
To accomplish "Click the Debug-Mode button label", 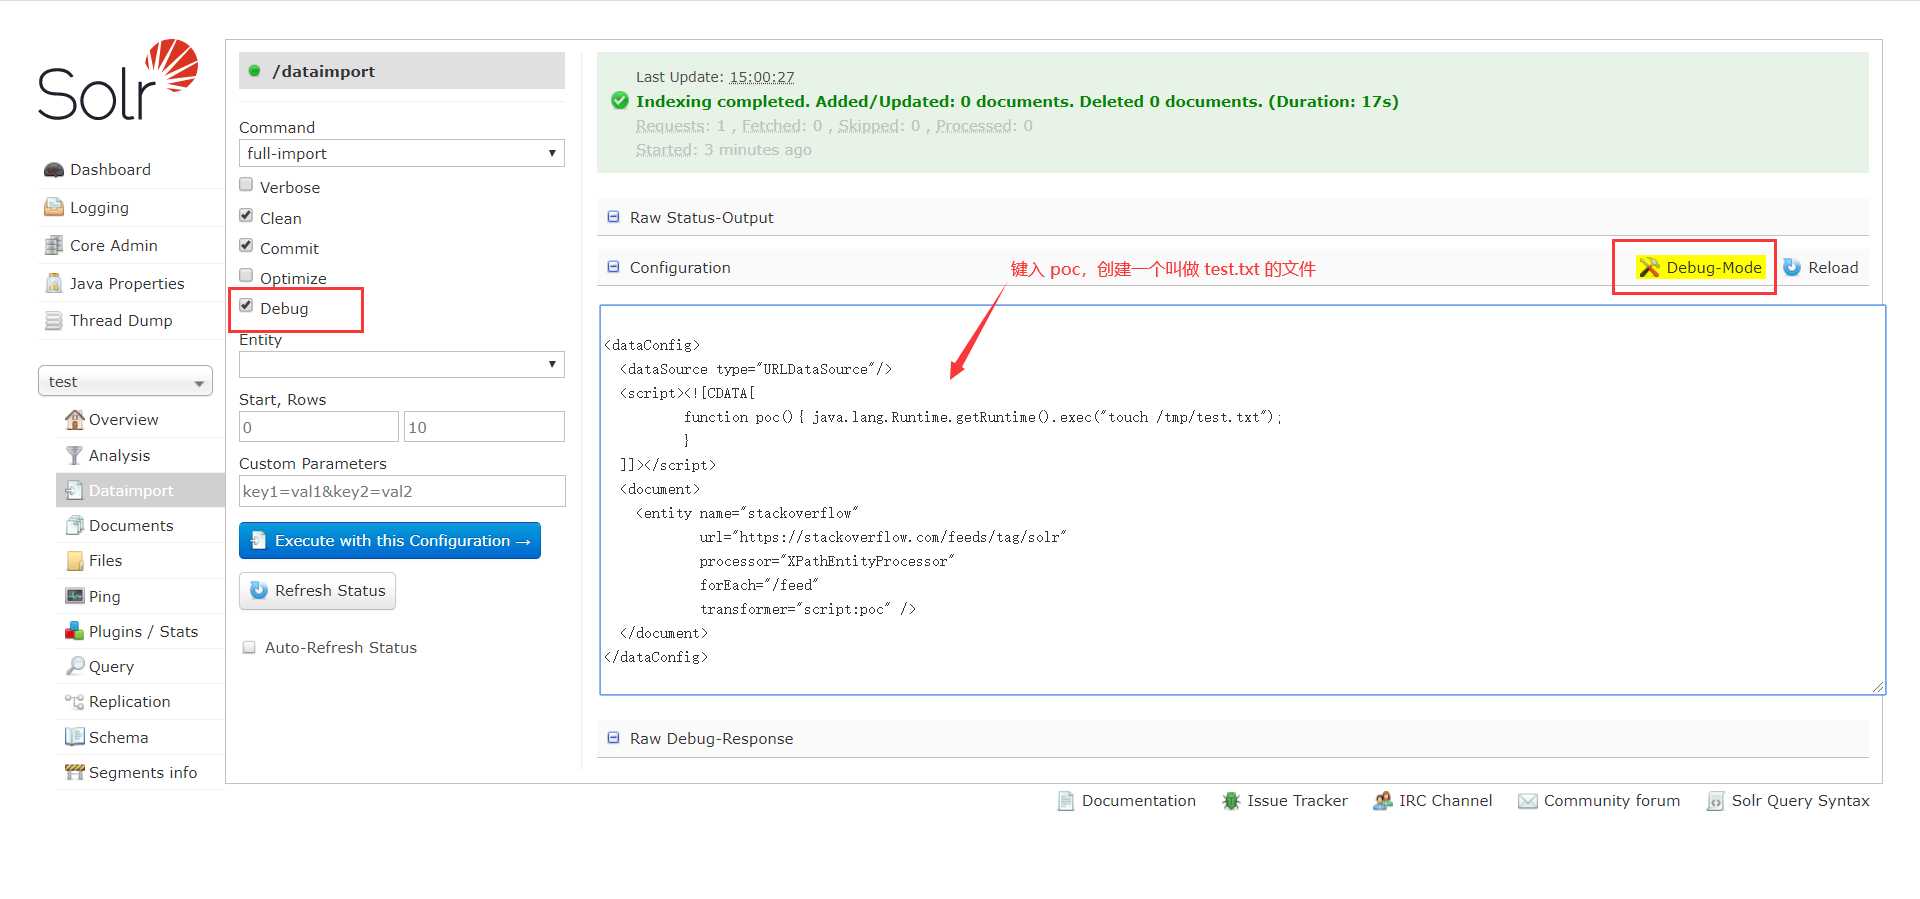I will point(1714,267).
